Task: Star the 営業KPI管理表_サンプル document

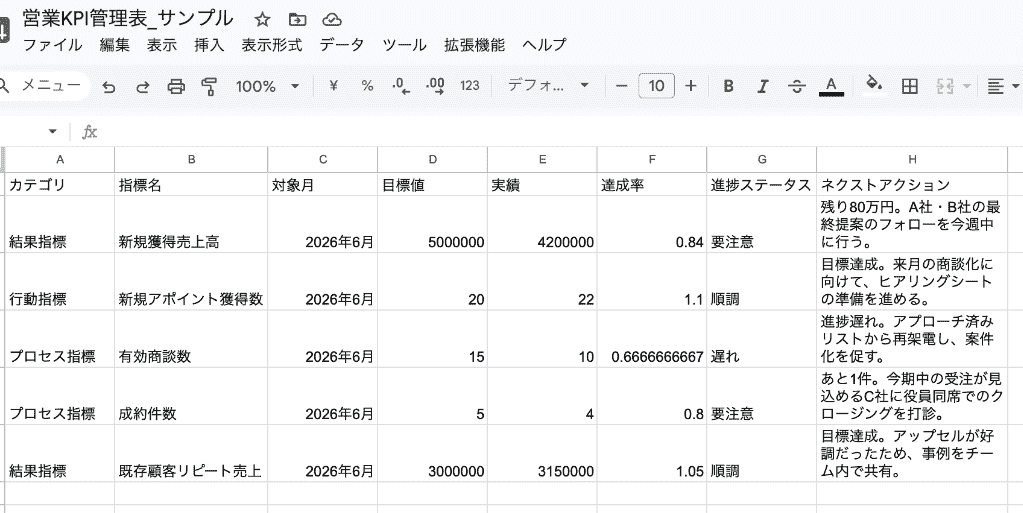Action: point(262,20)
